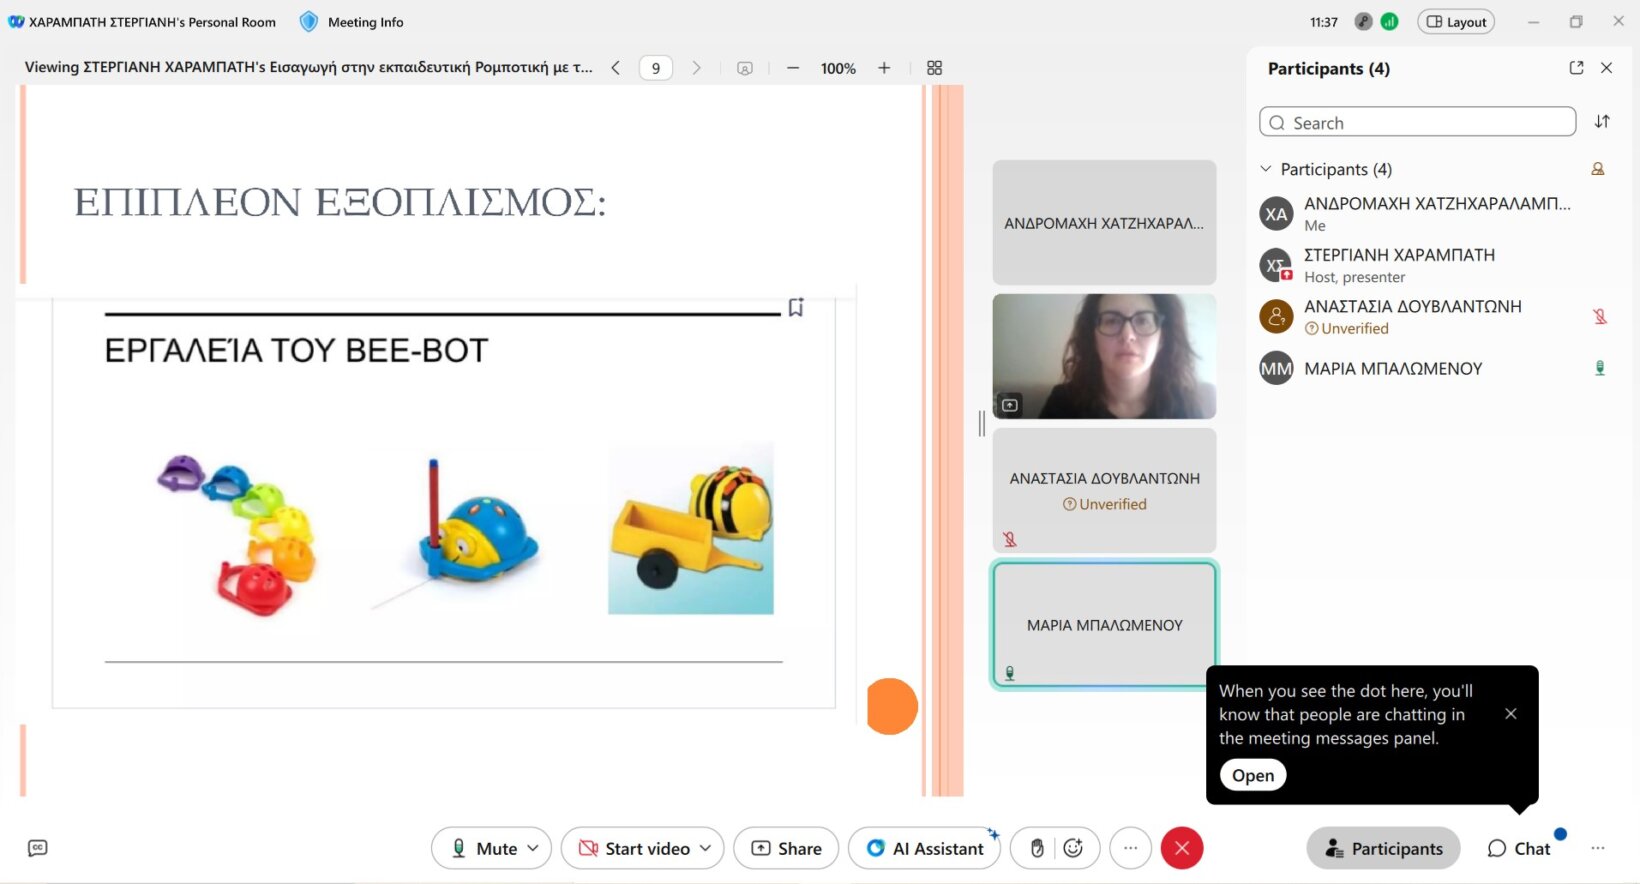Click the participant Search field
This screenshot has width=1640, height=884.
[x=1417, y=122]
